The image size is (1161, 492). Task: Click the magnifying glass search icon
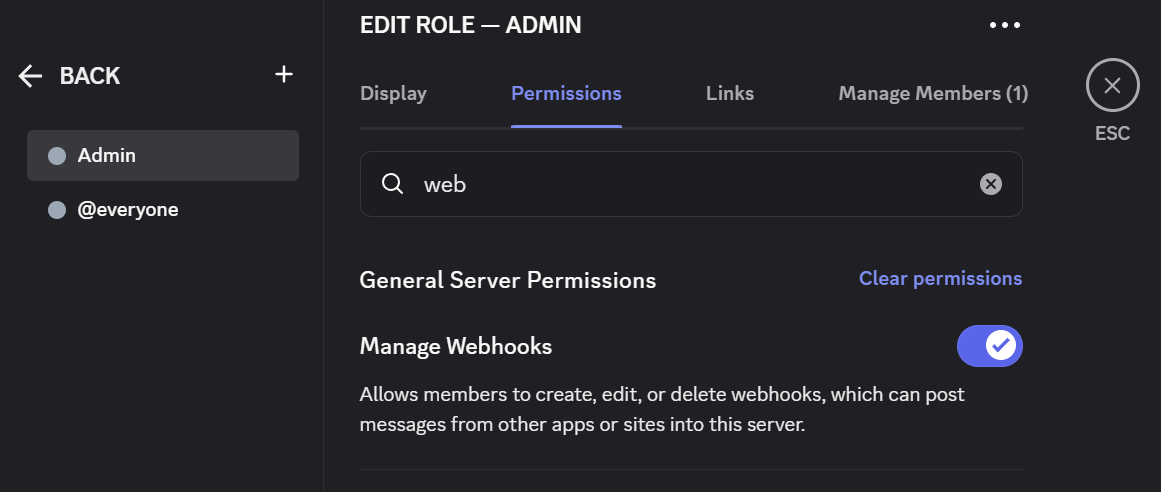(393, 184)
